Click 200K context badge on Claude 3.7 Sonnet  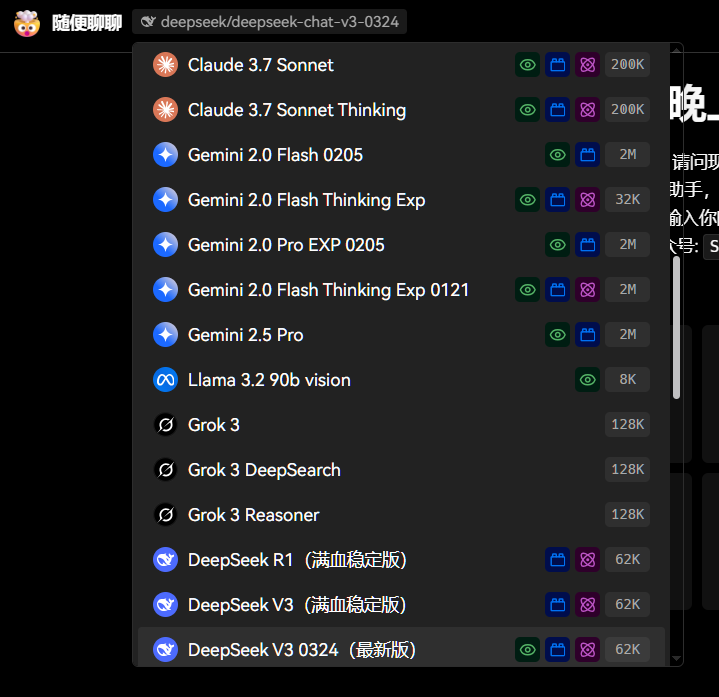(627, 65)
